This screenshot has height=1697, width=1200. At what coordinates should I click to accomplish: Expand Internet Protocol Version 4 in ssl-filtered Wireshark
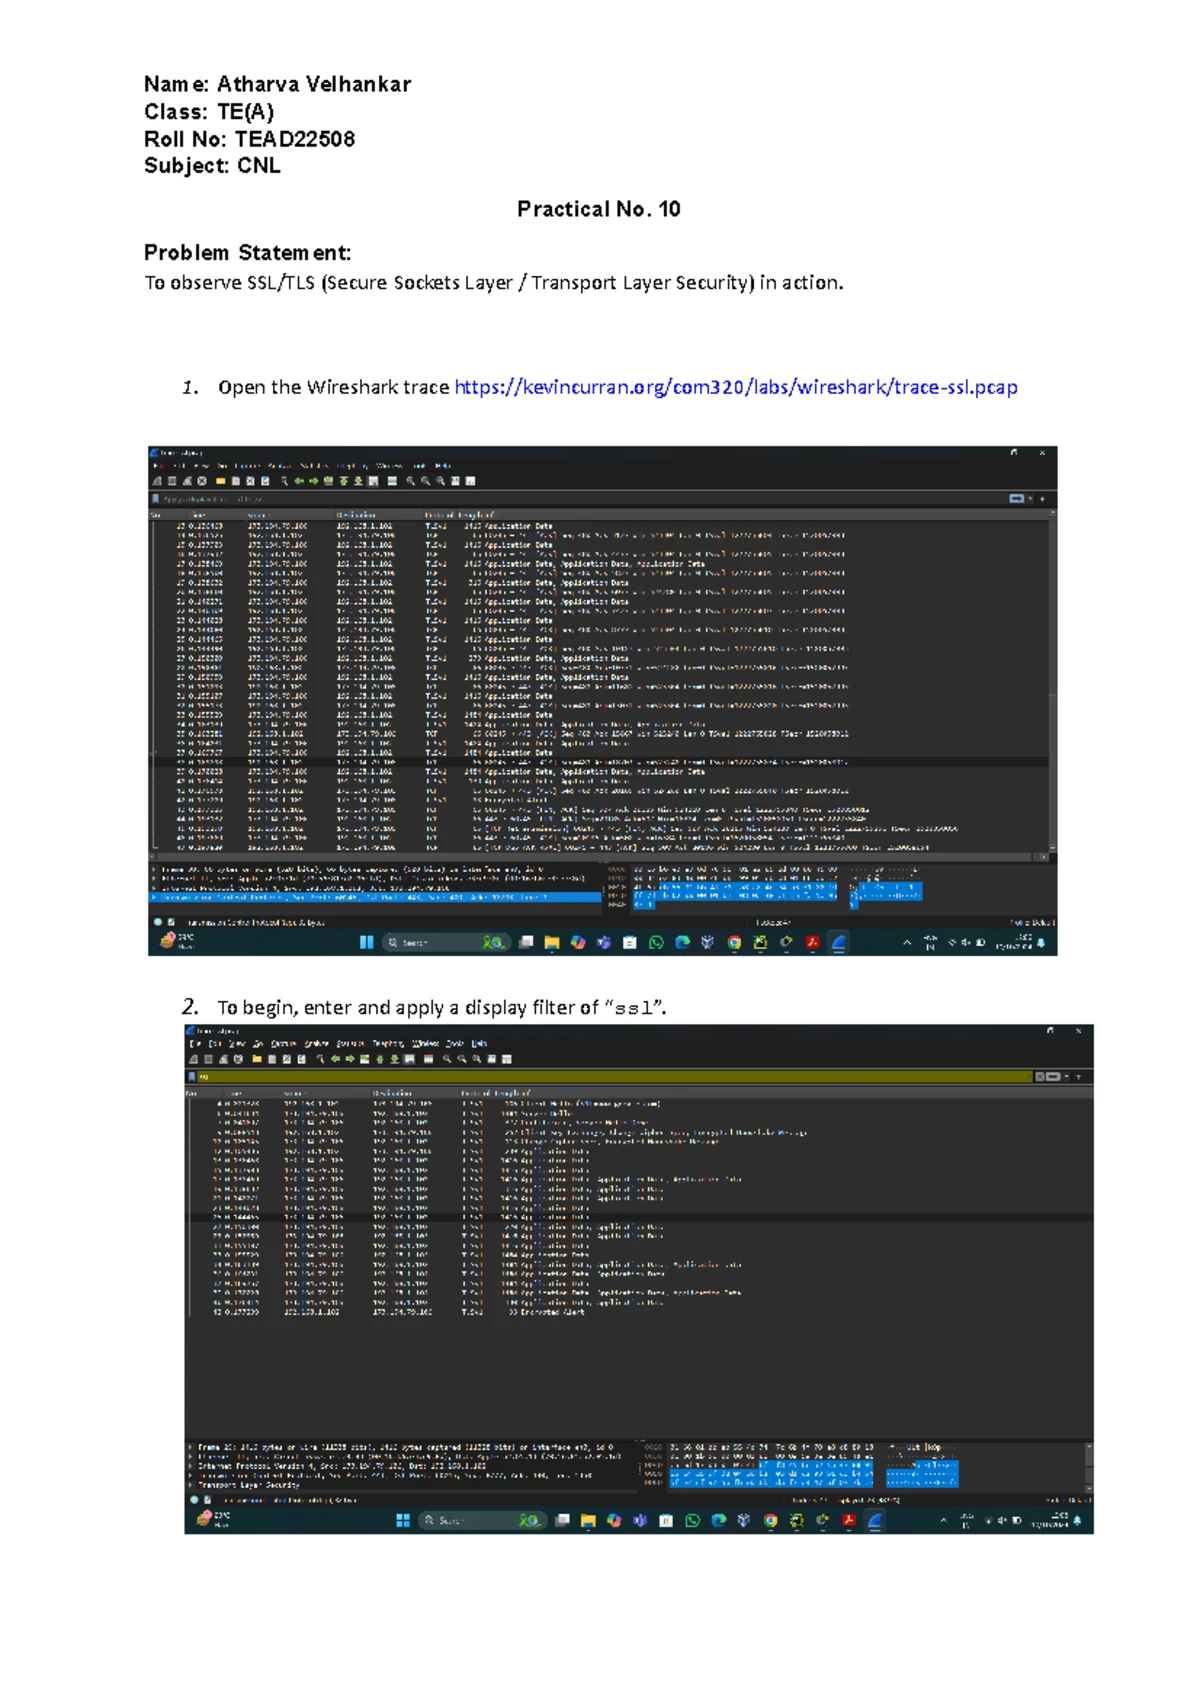(x=191, y=1466)
